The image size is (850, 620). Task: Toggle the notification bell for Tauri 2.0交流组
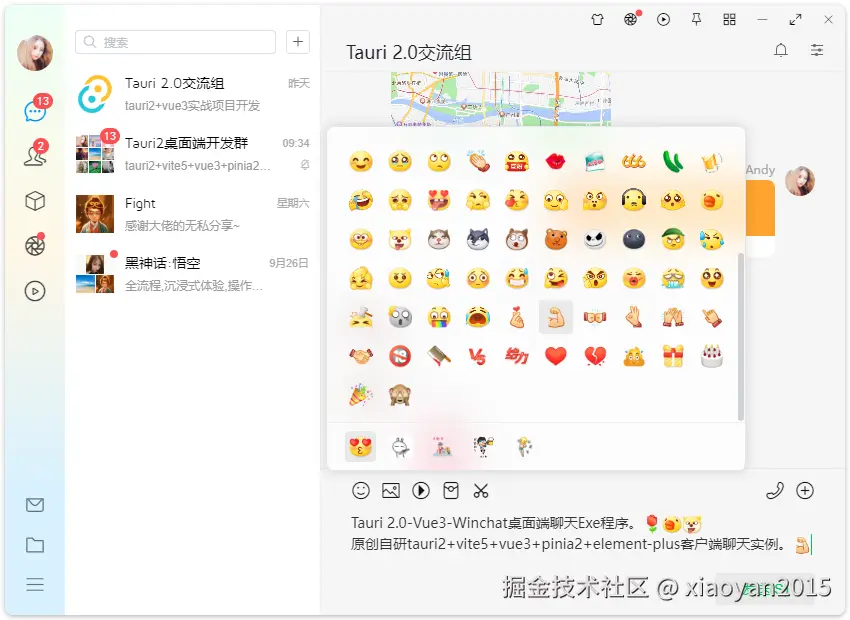pos(781,50)
